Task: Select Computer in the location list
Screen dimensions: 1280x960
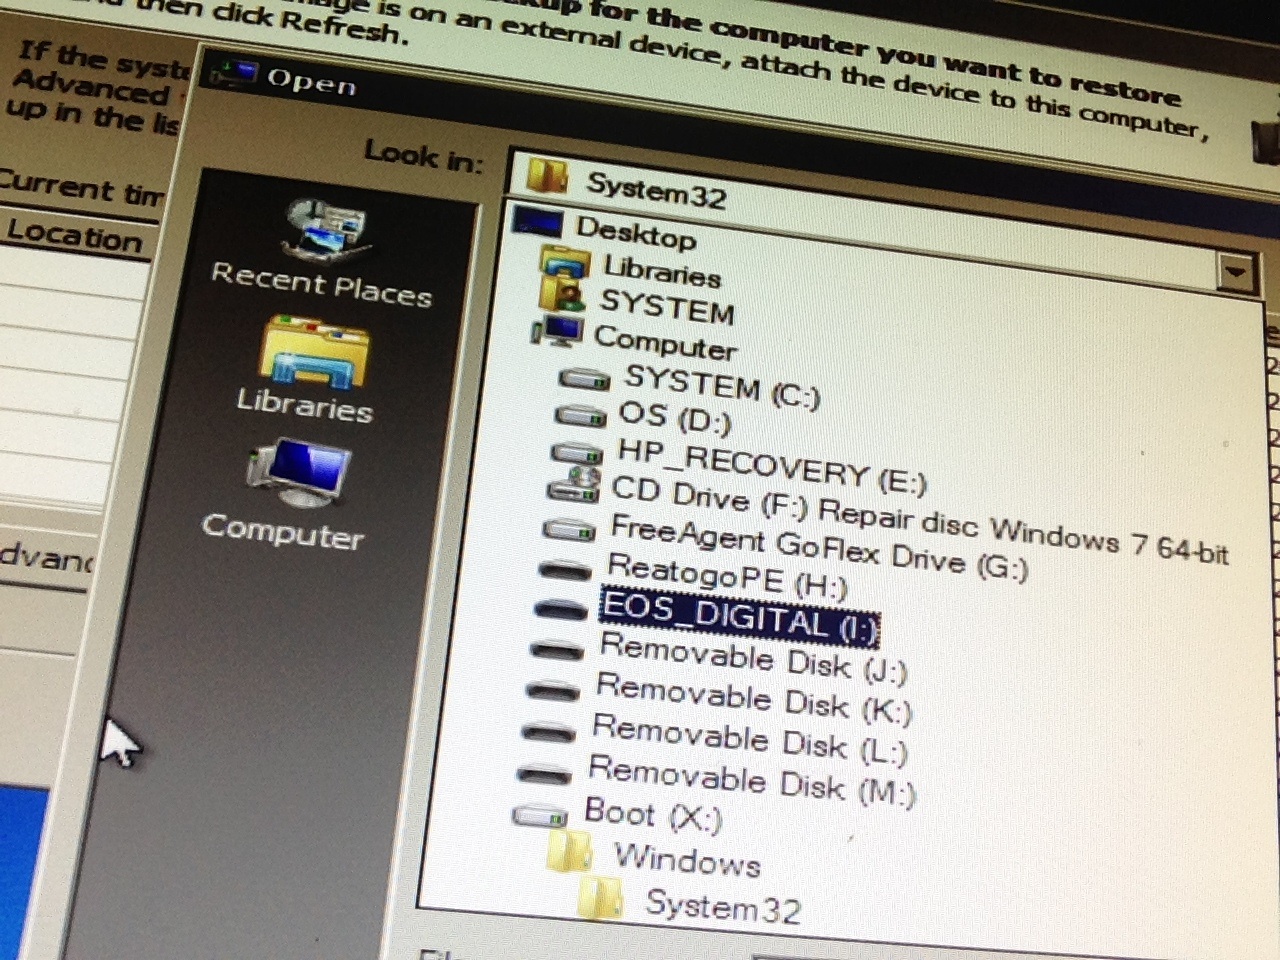Action: pyautogui.click(x=666, y=343)
